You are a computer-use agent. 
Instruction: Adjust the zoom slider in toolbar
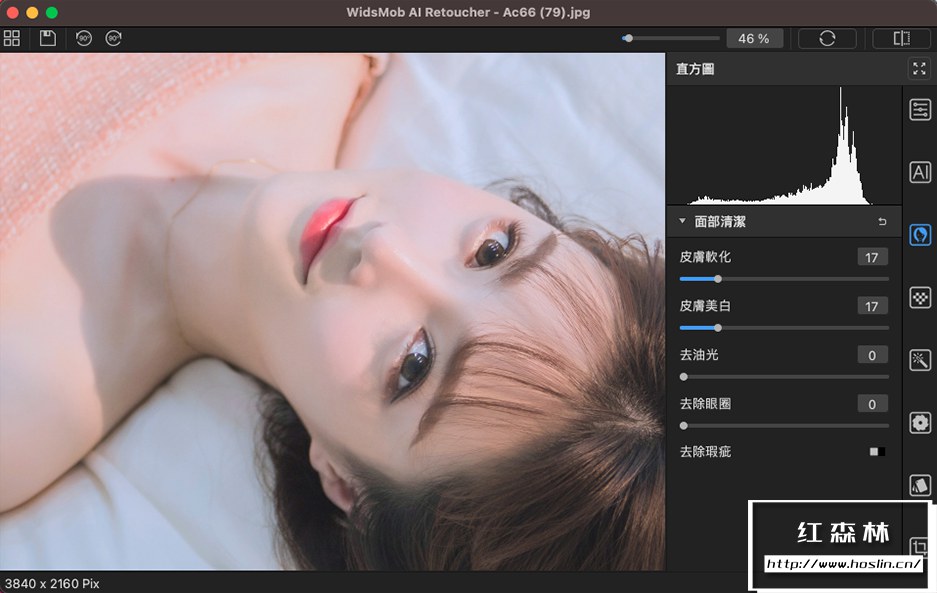pos(670,38)
